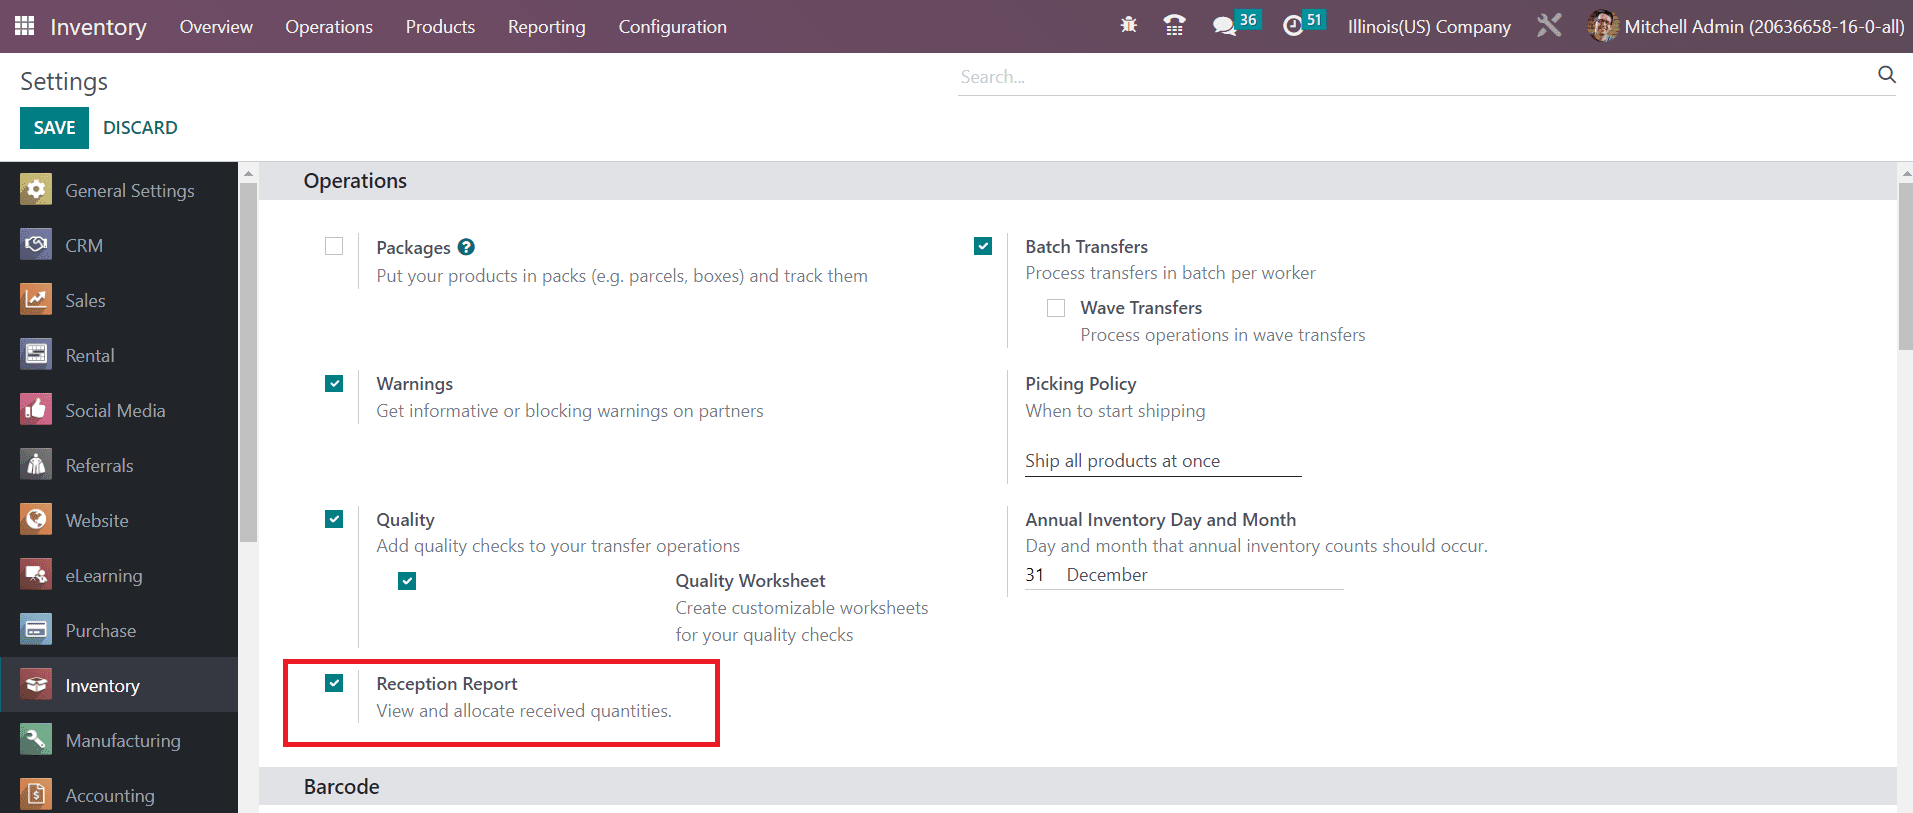Click the wrench and screwdriver tools icon
1913x813 pixels.
pos(1549,26)
